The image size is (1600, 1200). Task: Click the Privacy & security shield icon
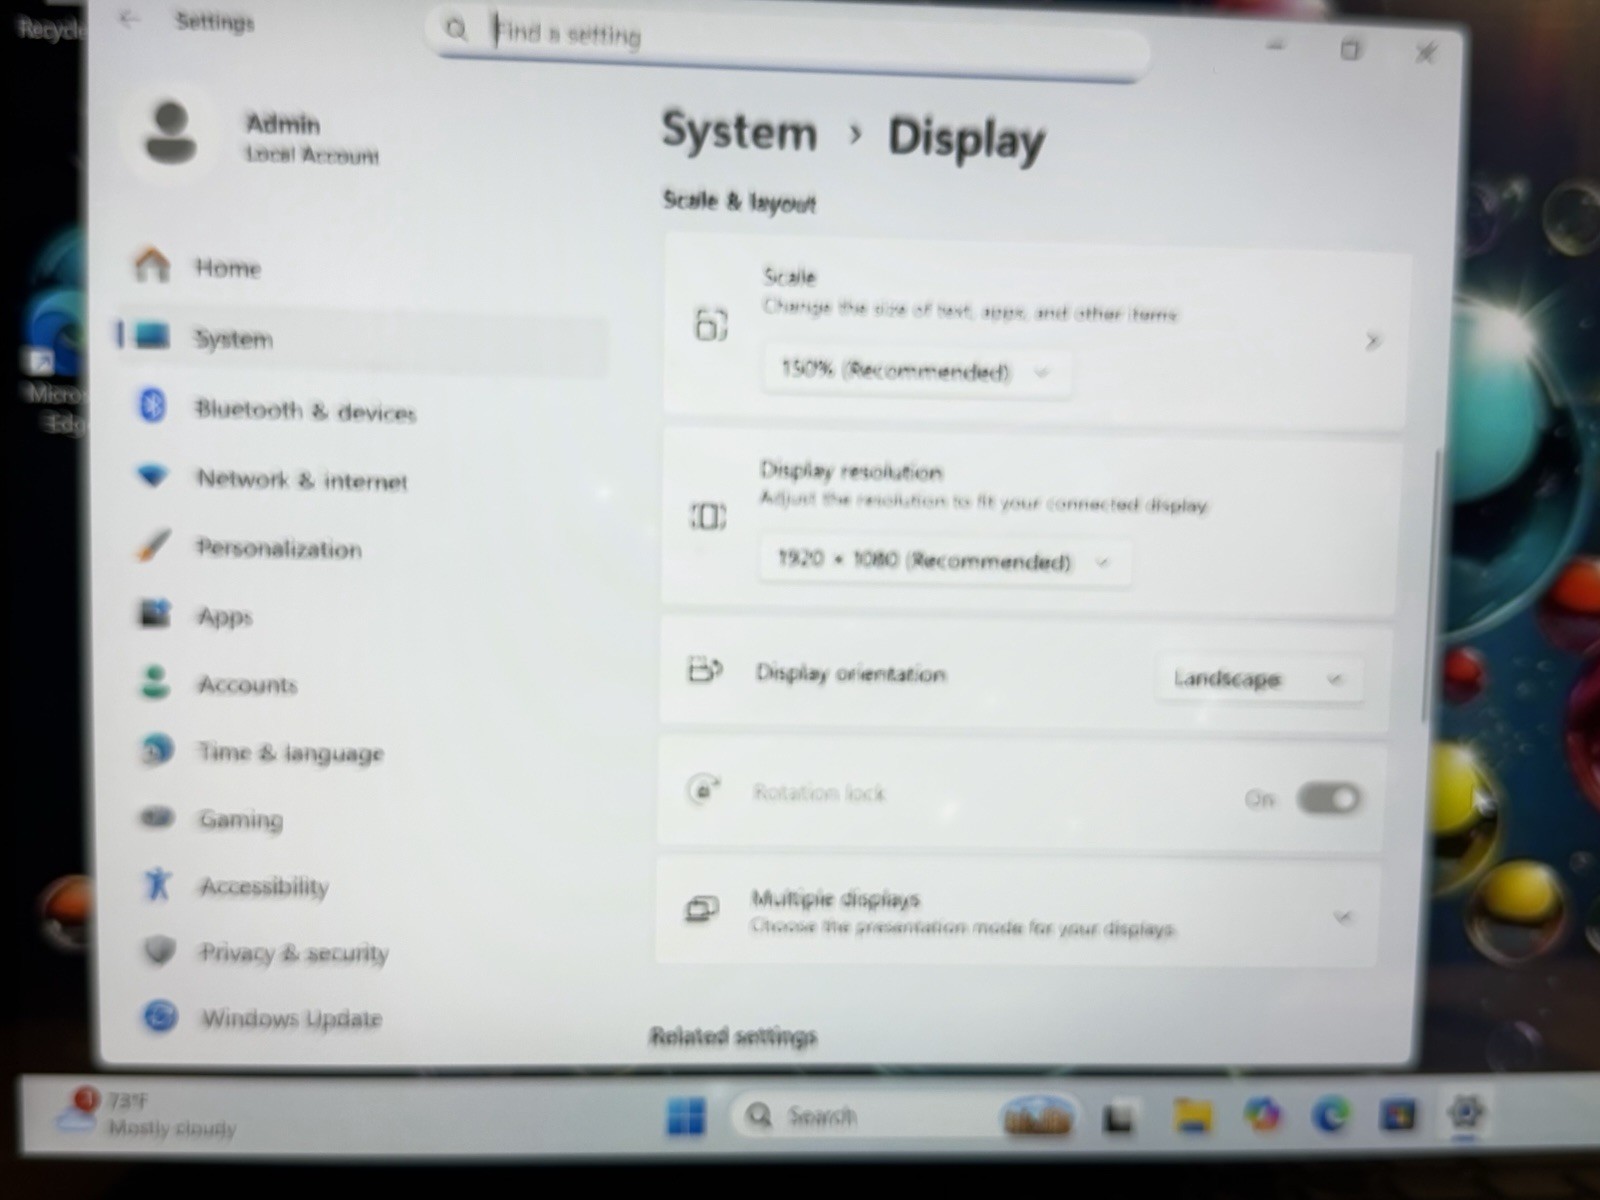(160, 950)
